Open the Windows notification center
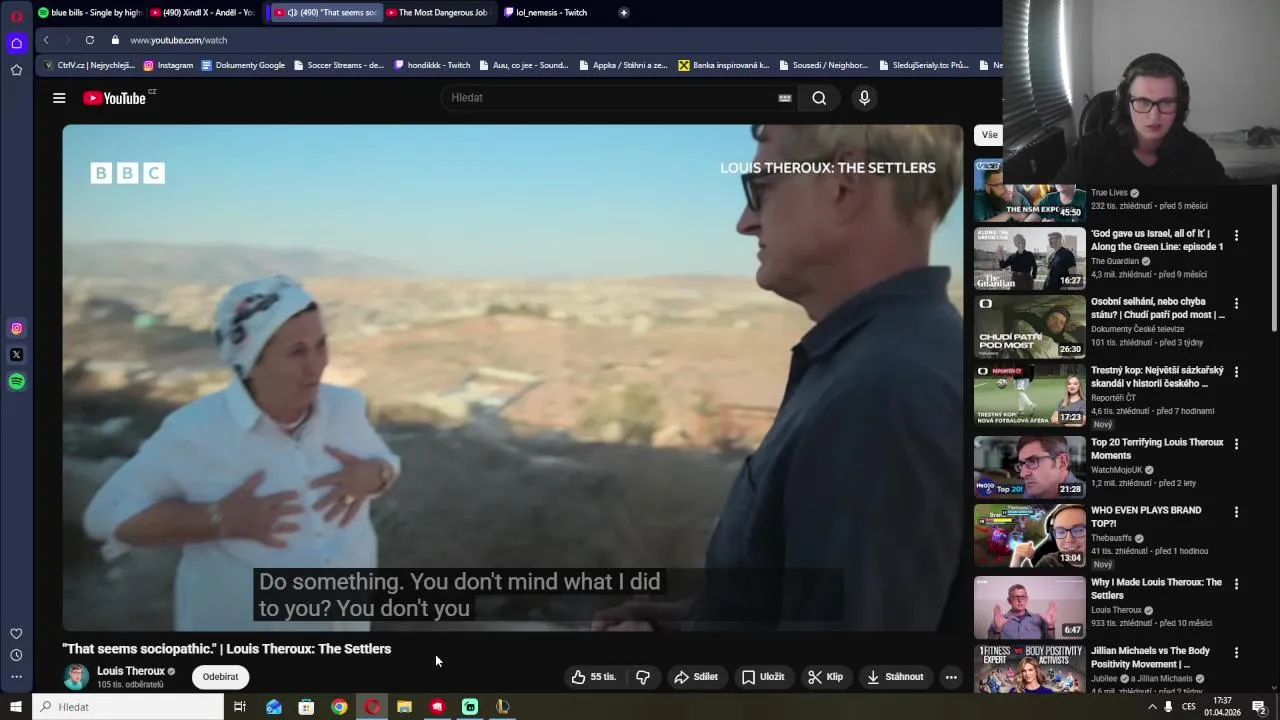This screenshot has width=1280, height=720. pyautogui.click(x=1259, y=707)
